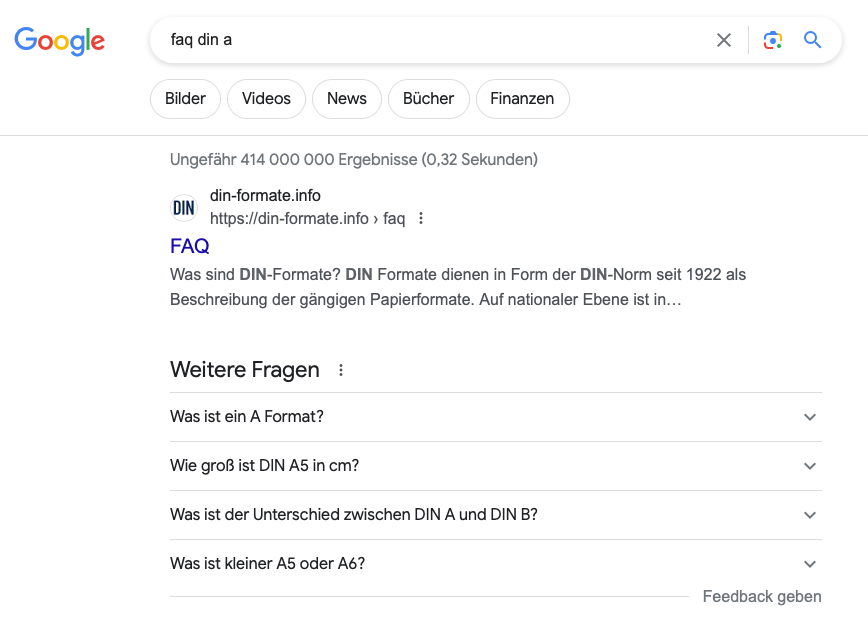Screen dimensions: 868x638
Task: Expand 'Wie groß ist DIN A5 in cm?'
Action: click(x=495, y=466)
